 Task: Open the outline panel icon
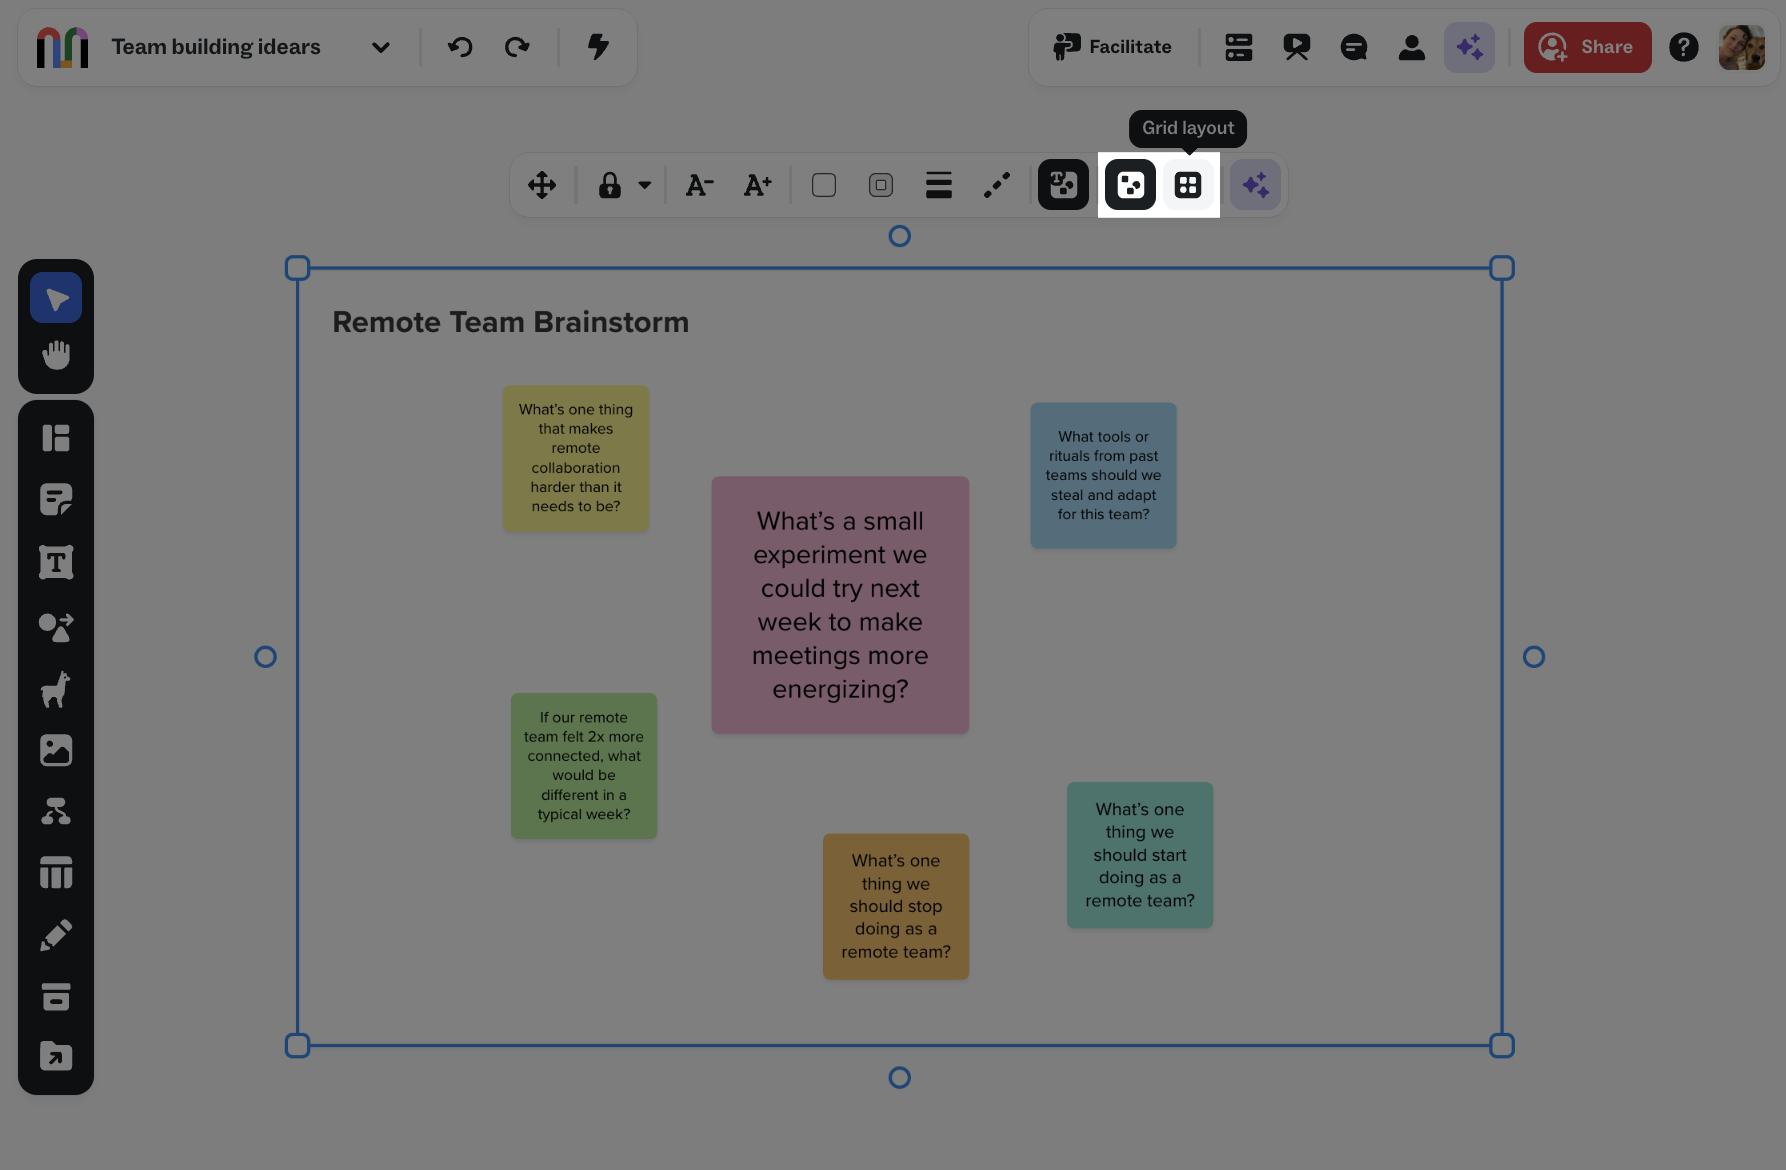pos(1239,47)
